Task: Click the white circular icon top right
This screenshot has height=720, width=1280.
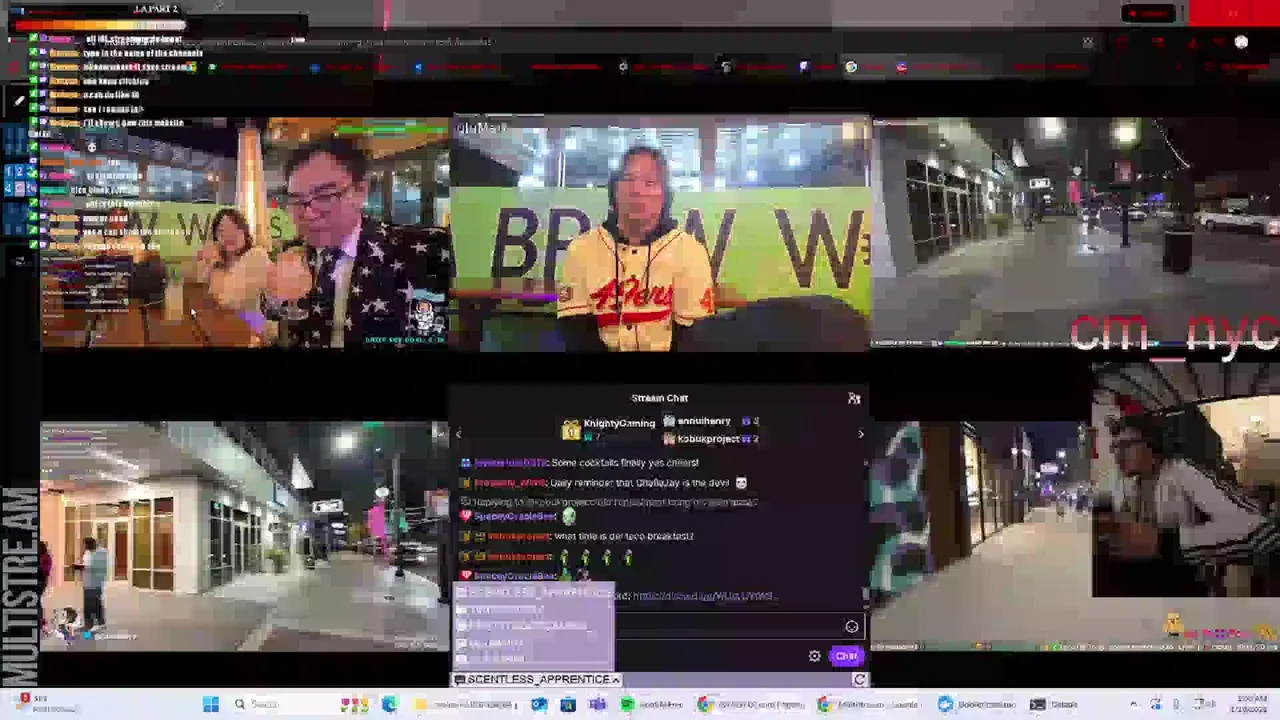Action: pos(1241,42)
